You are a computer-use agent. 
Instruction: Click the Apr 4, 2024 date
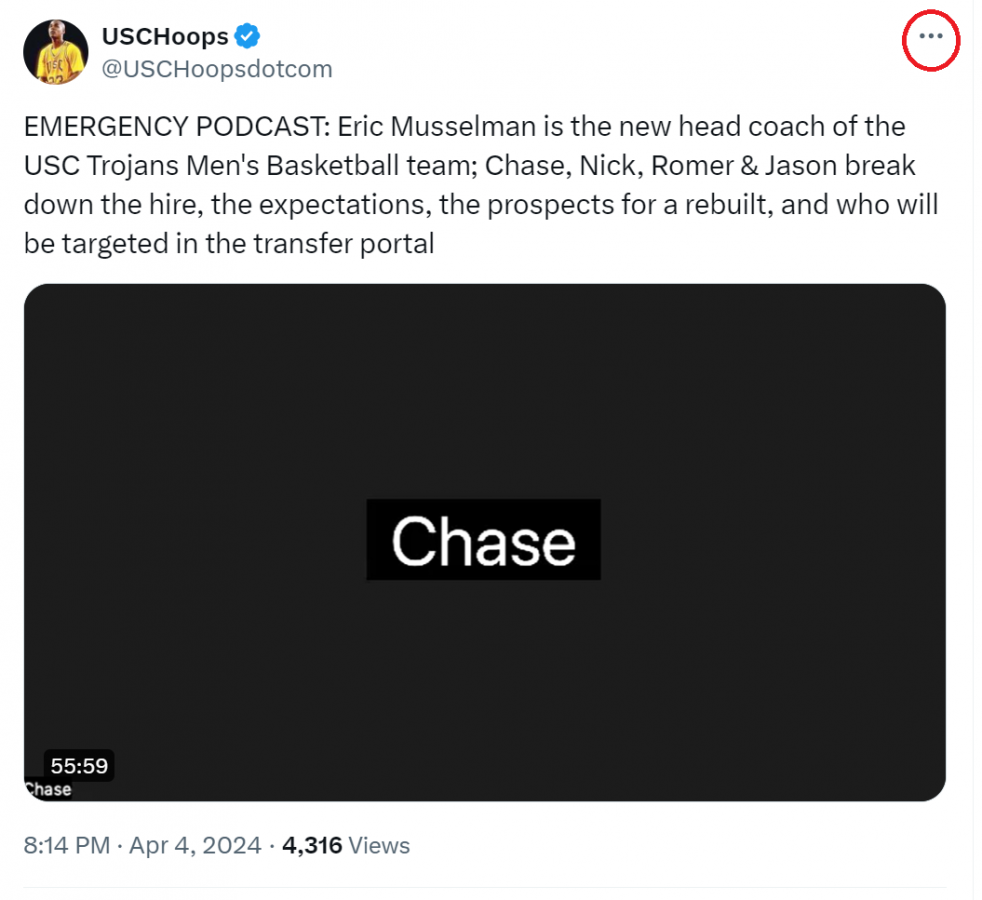coord(195,846)
